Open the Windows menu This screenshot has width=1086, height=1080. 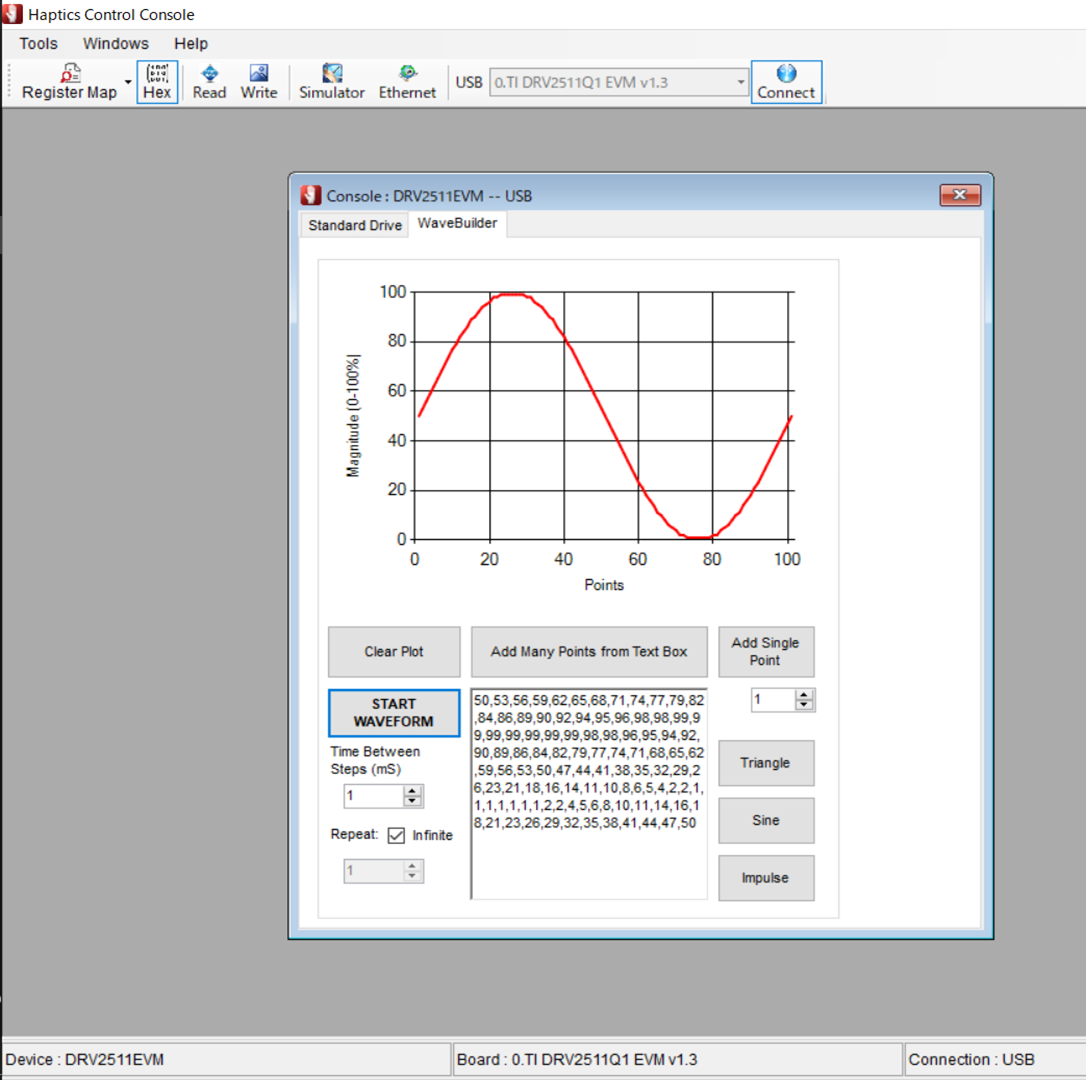[x=116, y=44]
